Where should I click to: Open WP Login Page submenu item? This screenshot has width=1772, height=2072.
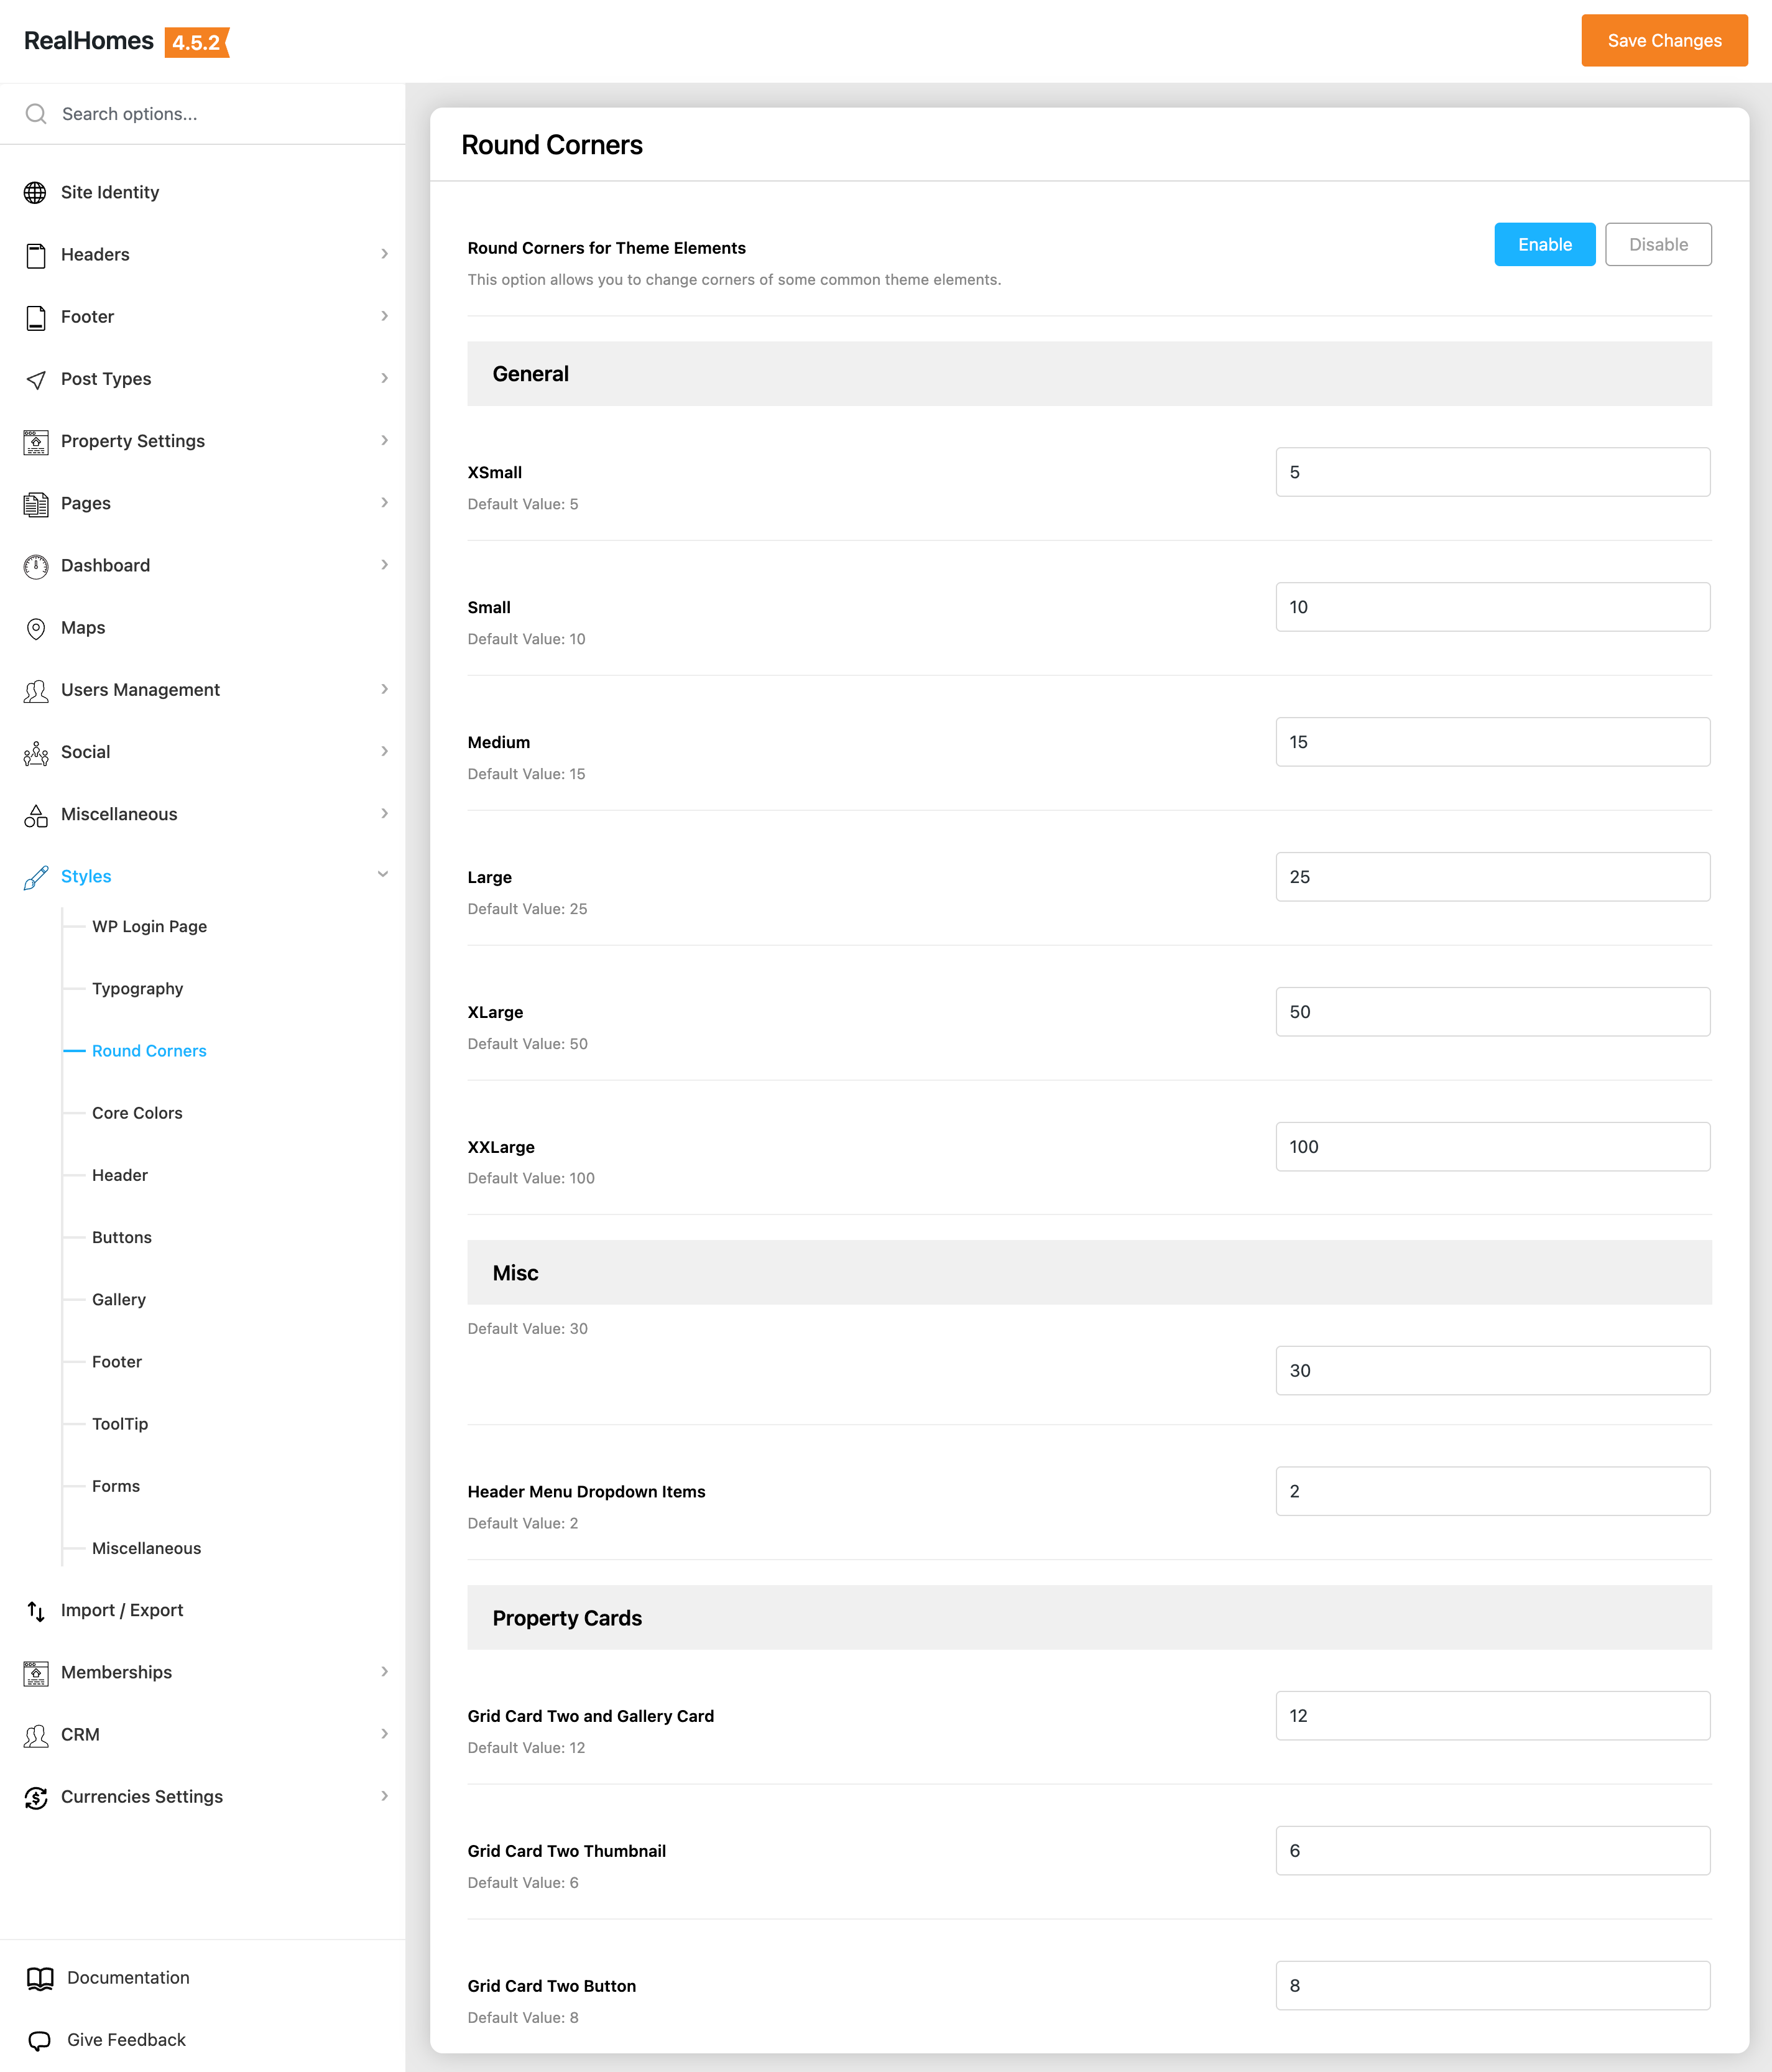coord(149,926)
